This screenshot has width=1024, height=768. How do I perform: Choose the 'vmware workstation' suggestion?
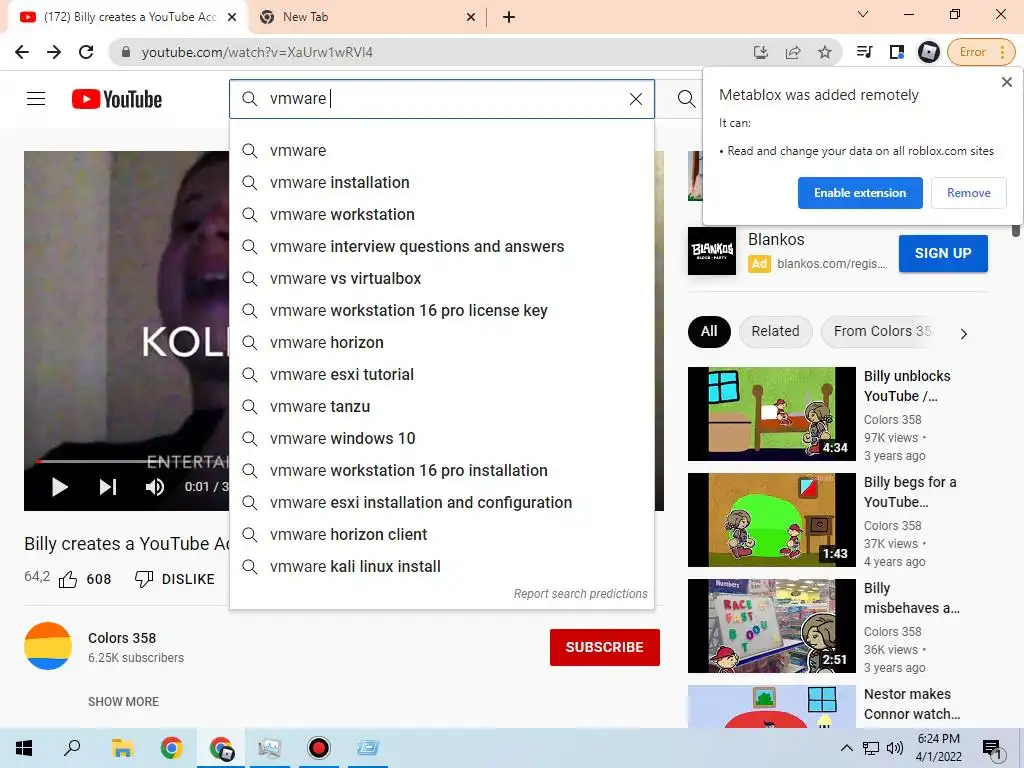coord(441,214)
